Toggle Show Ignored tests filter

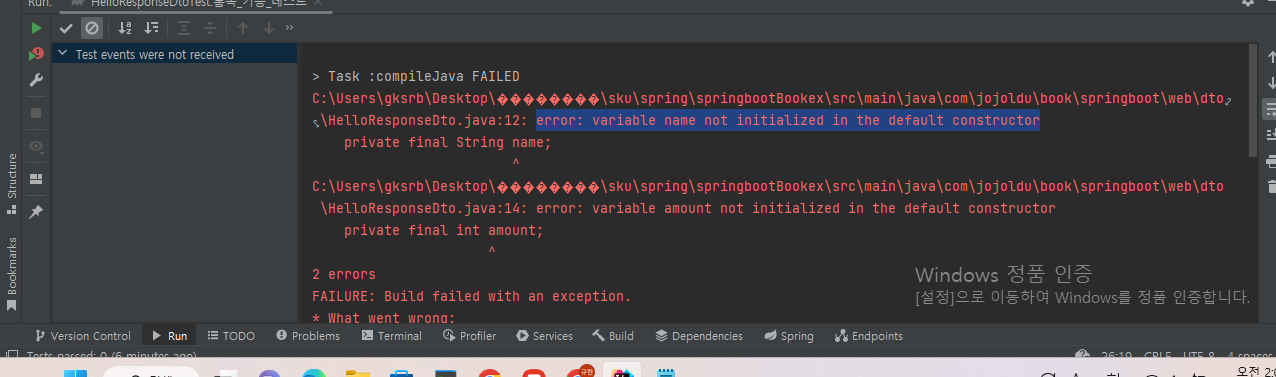coord(91,28)
